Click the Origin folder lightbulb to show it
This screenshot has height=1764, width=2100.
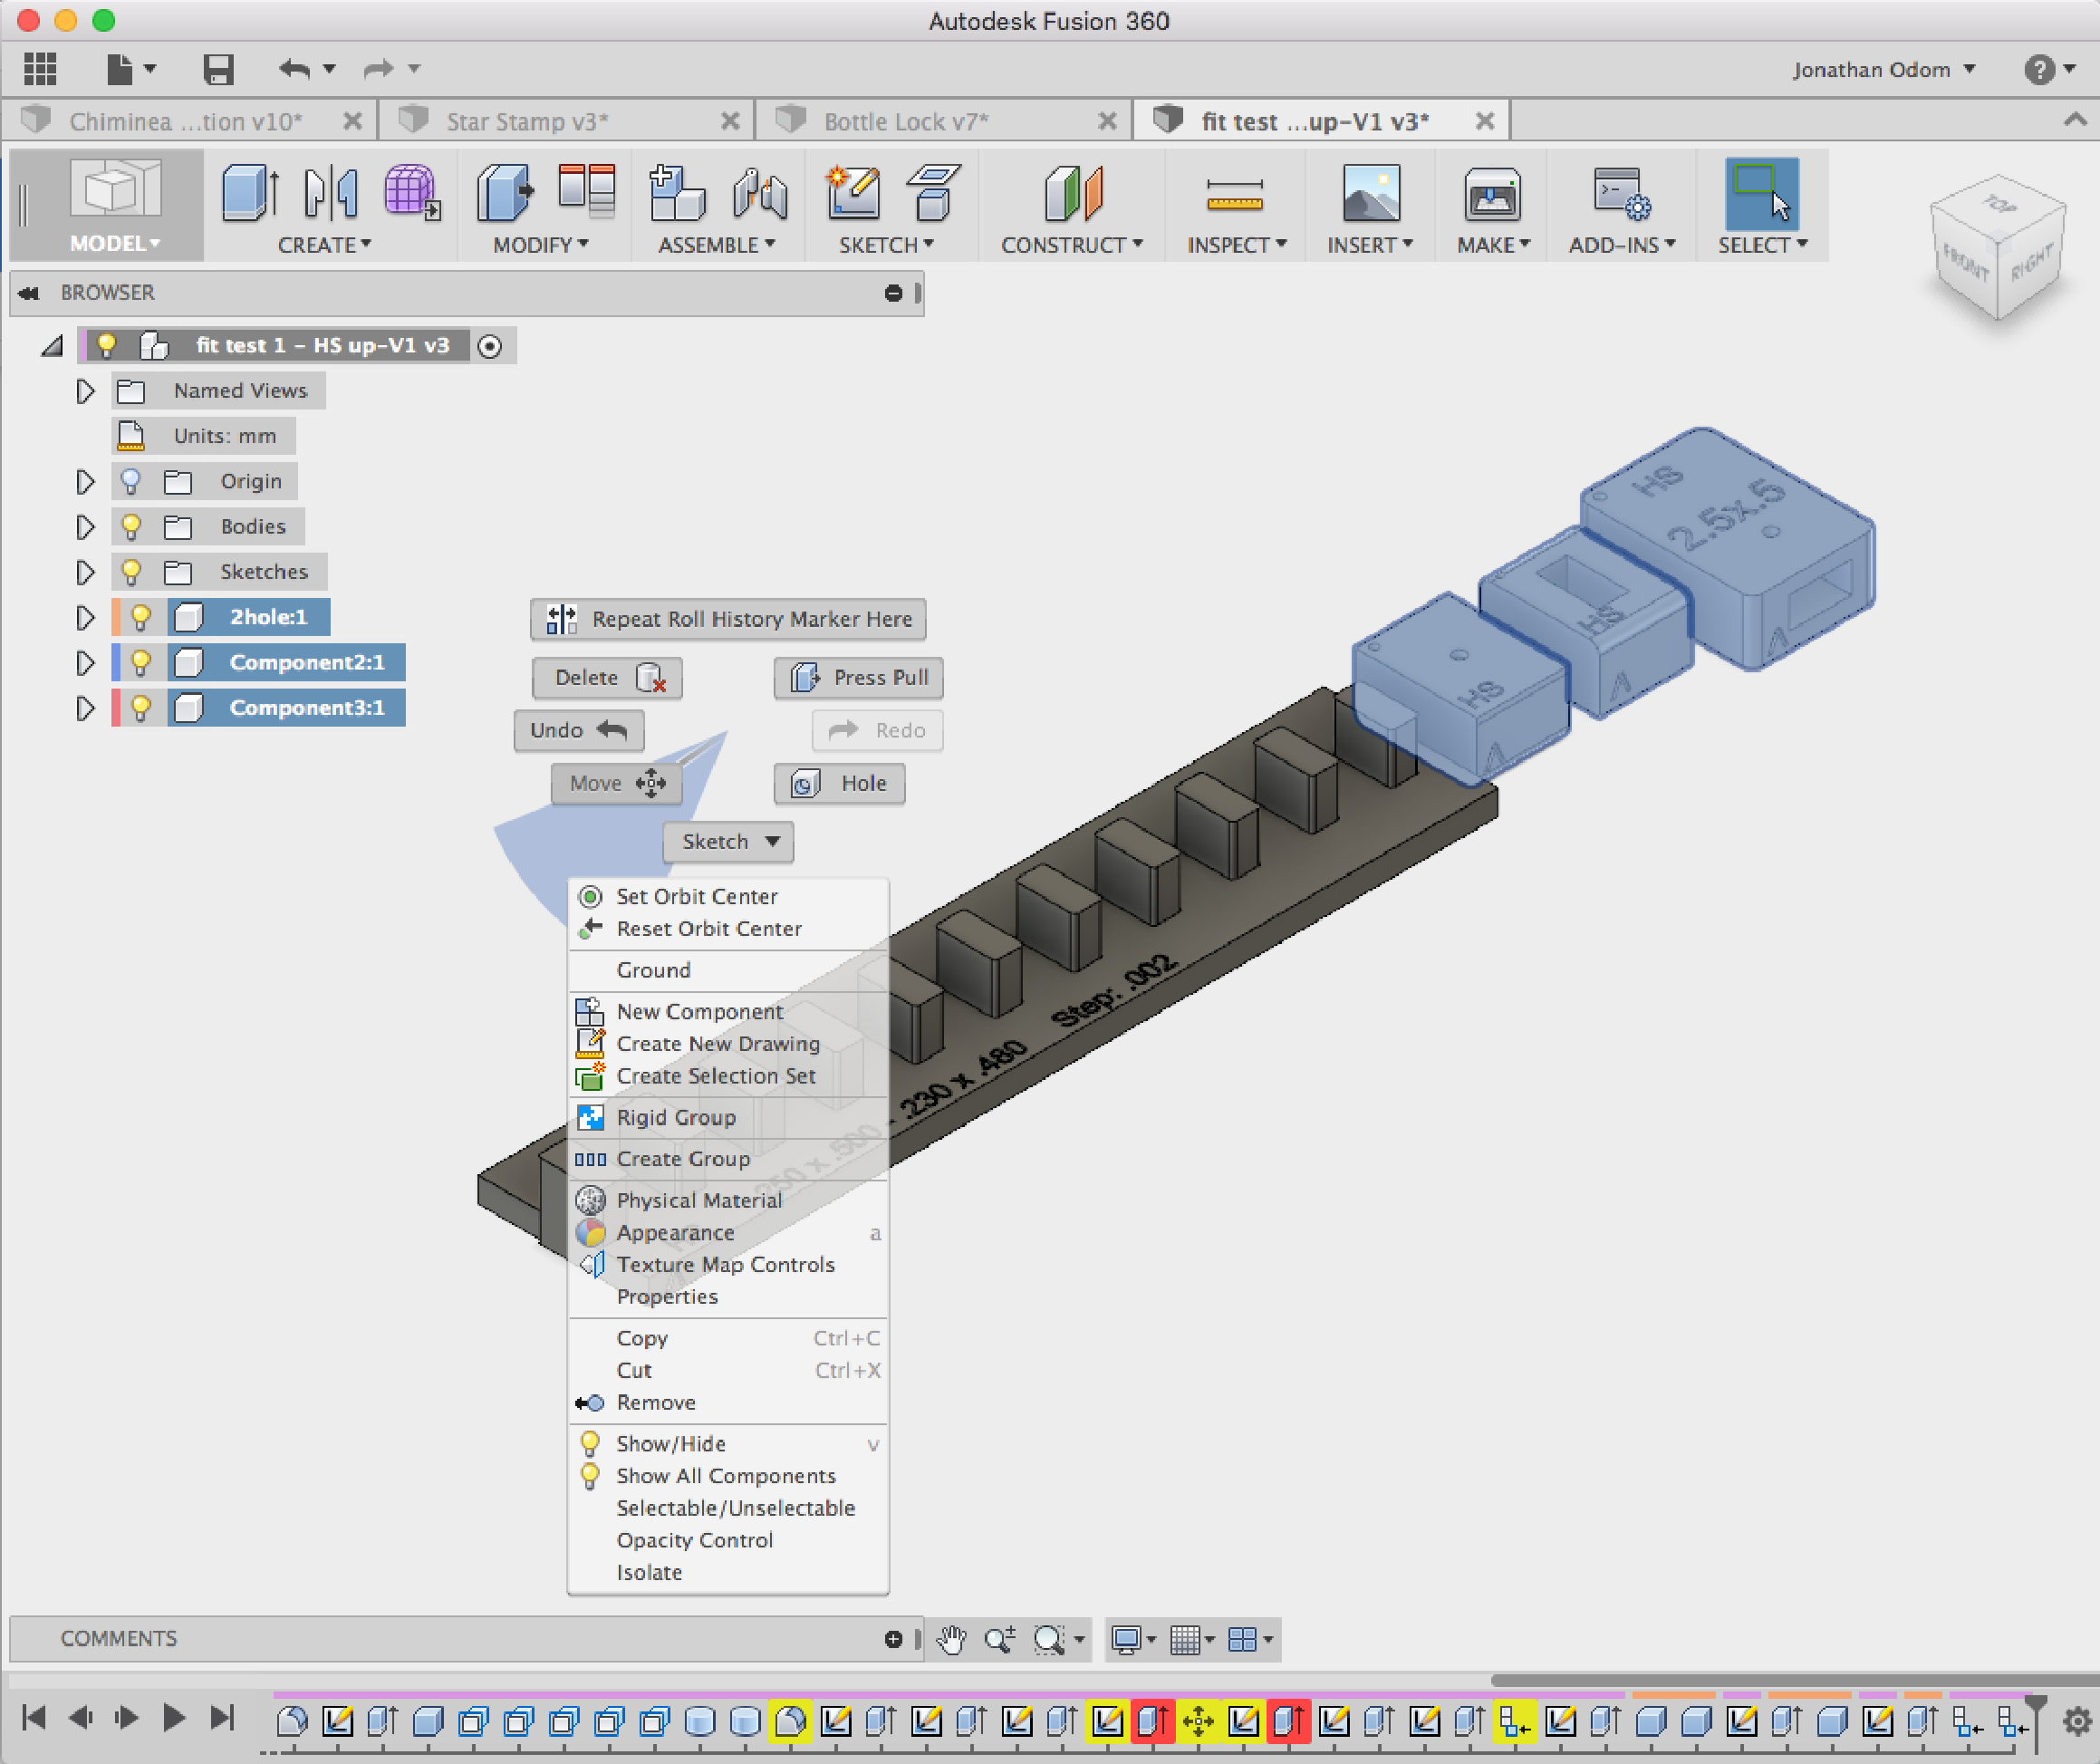(131, 481)
